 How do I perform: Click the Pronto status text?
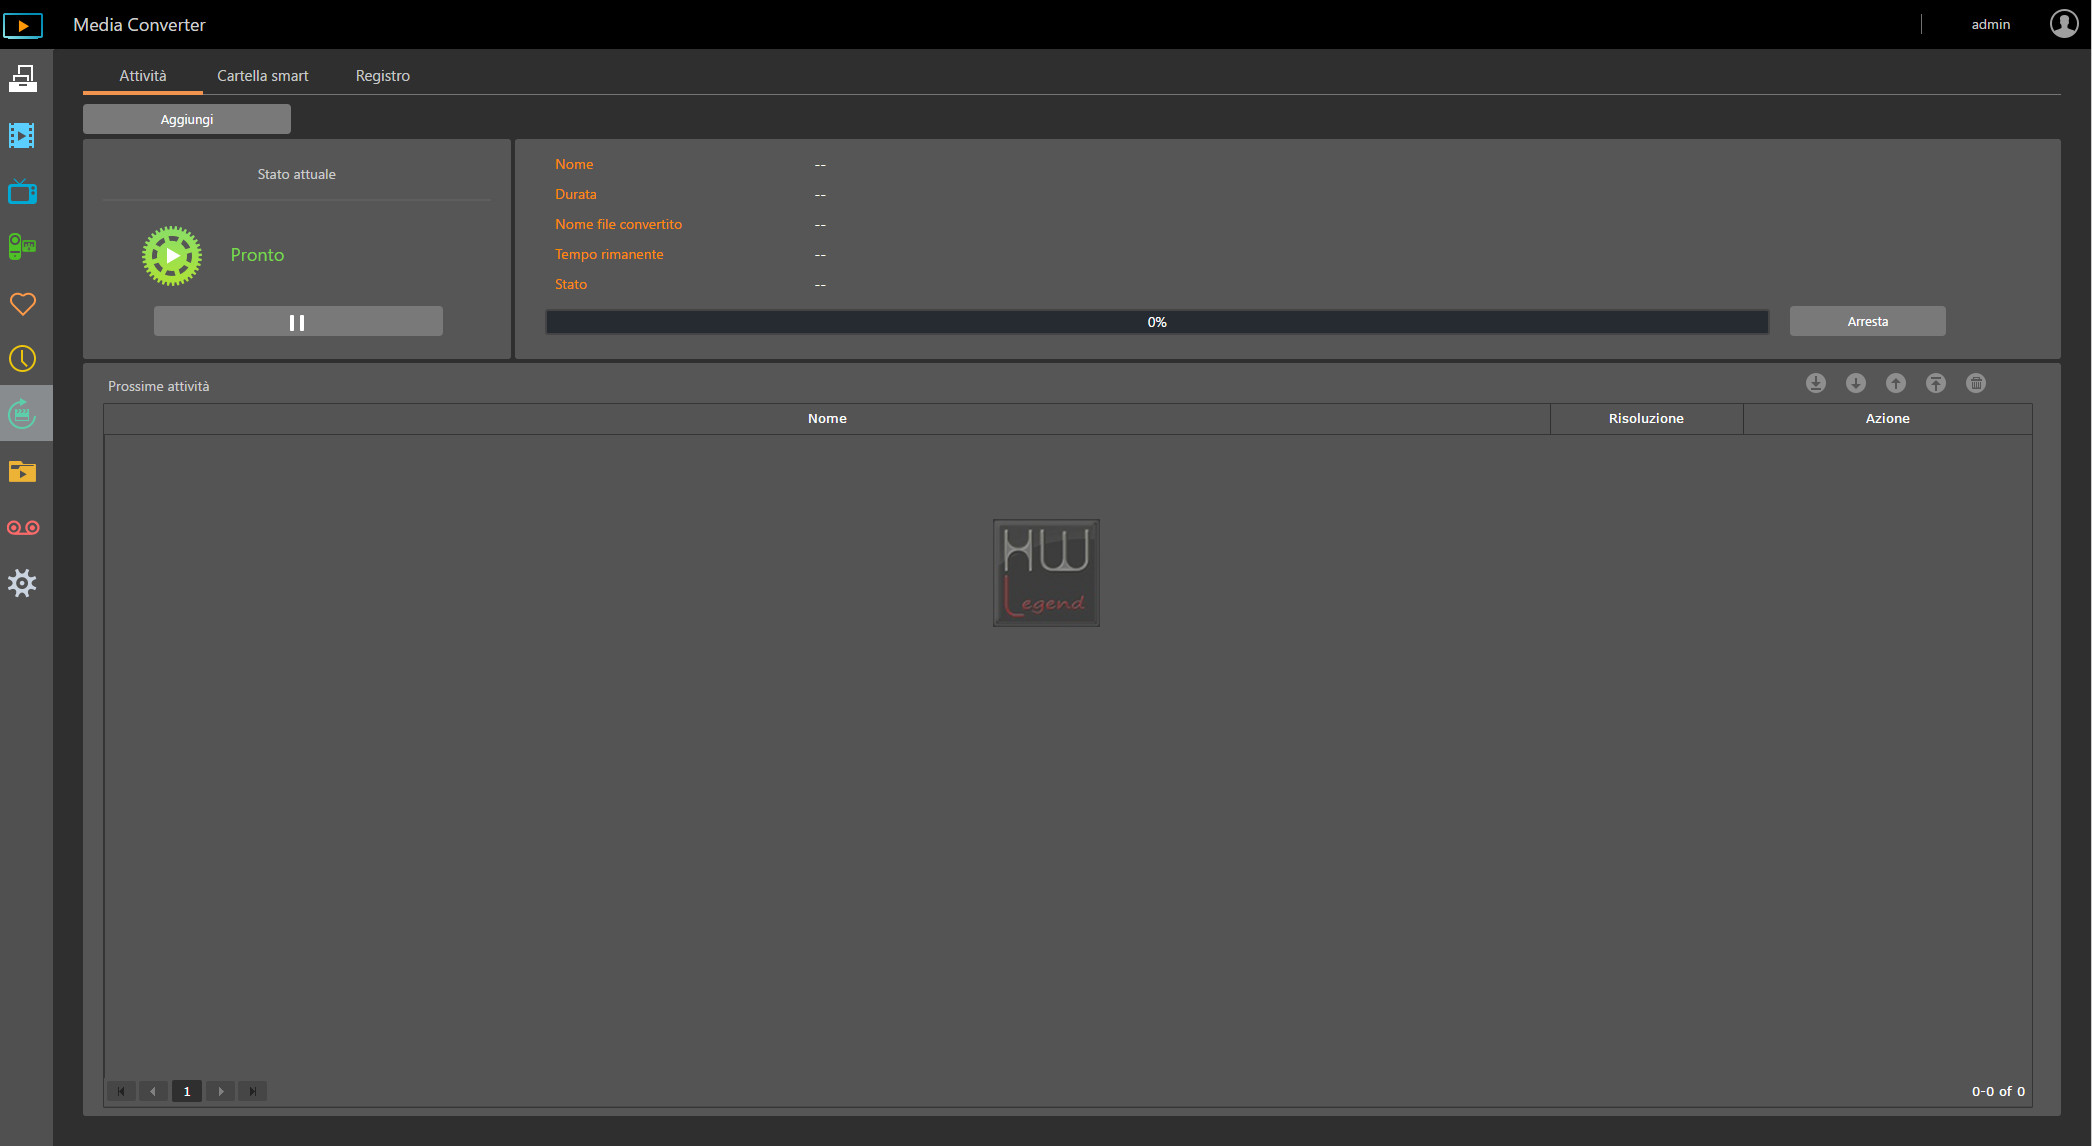coord(257,255)
